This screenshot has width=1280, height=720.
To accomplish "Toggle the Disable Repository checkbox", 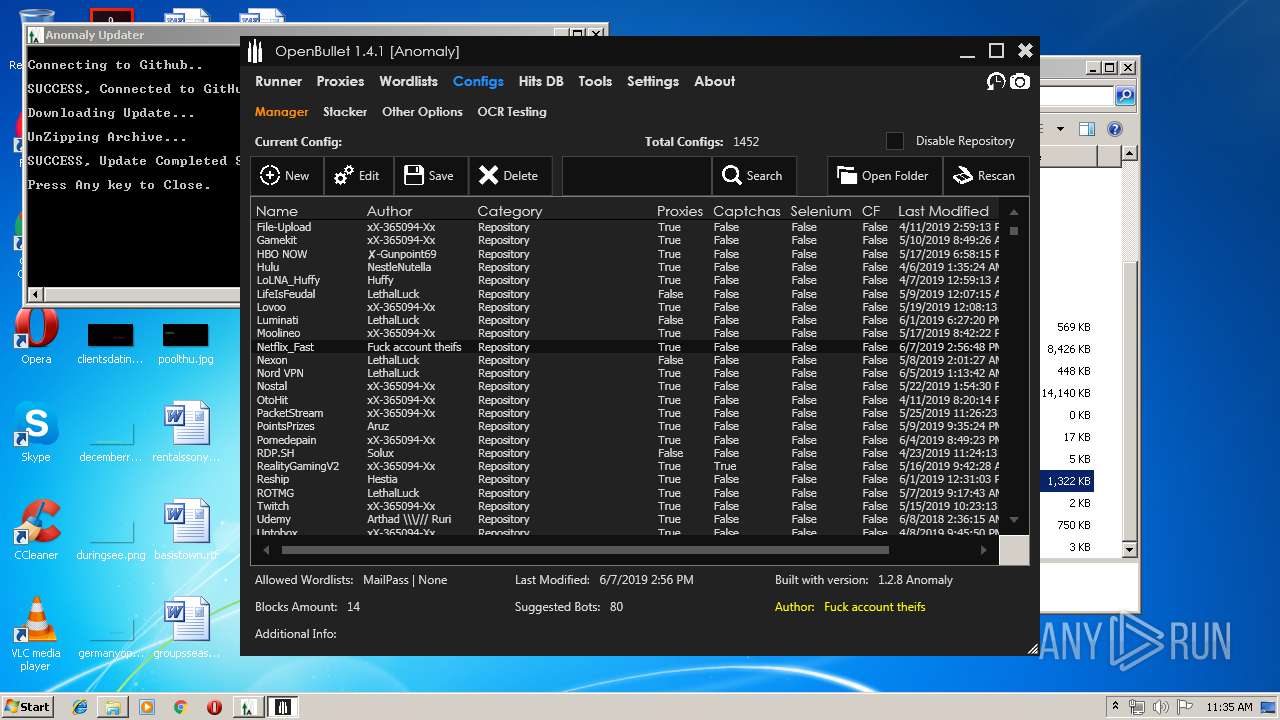I will tap(895, 141).
